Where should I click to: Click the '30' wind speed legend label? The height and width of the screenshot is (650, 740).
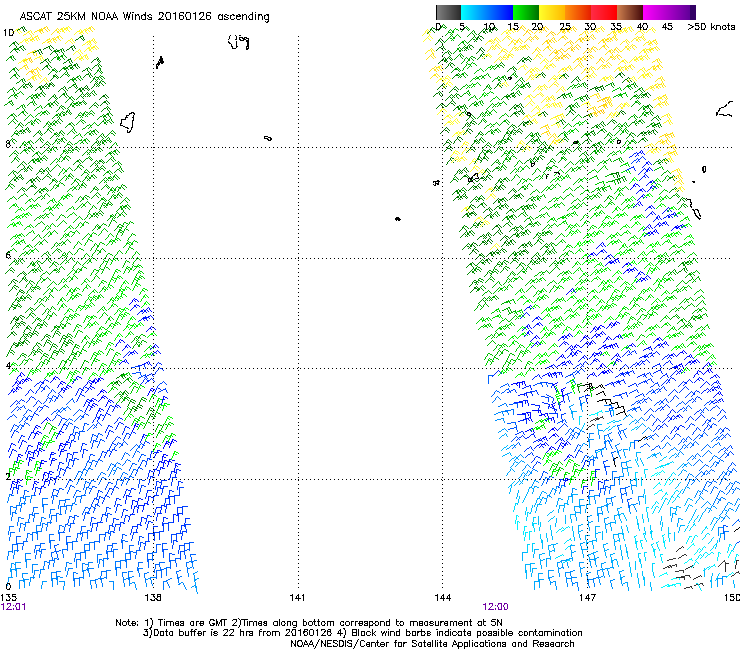tap(590, 27)
